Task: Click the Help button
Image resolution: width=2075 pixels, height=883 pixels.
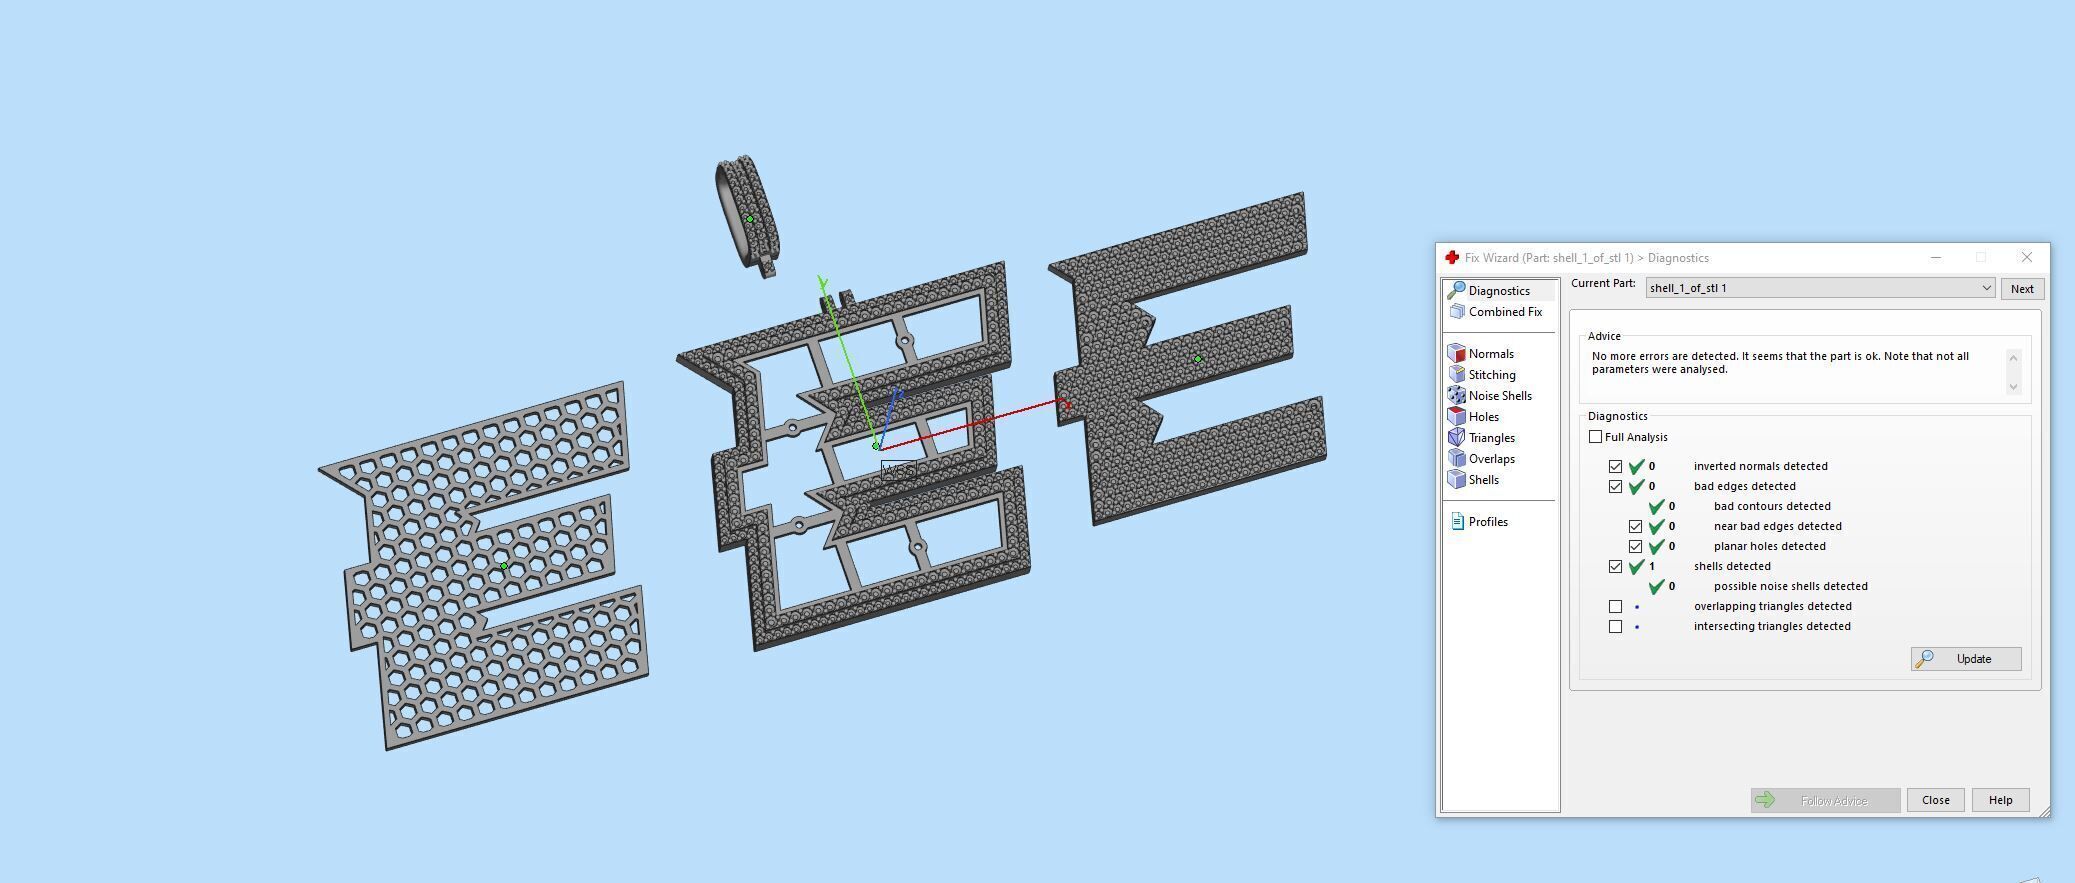Action: [x=2000, y=800]
